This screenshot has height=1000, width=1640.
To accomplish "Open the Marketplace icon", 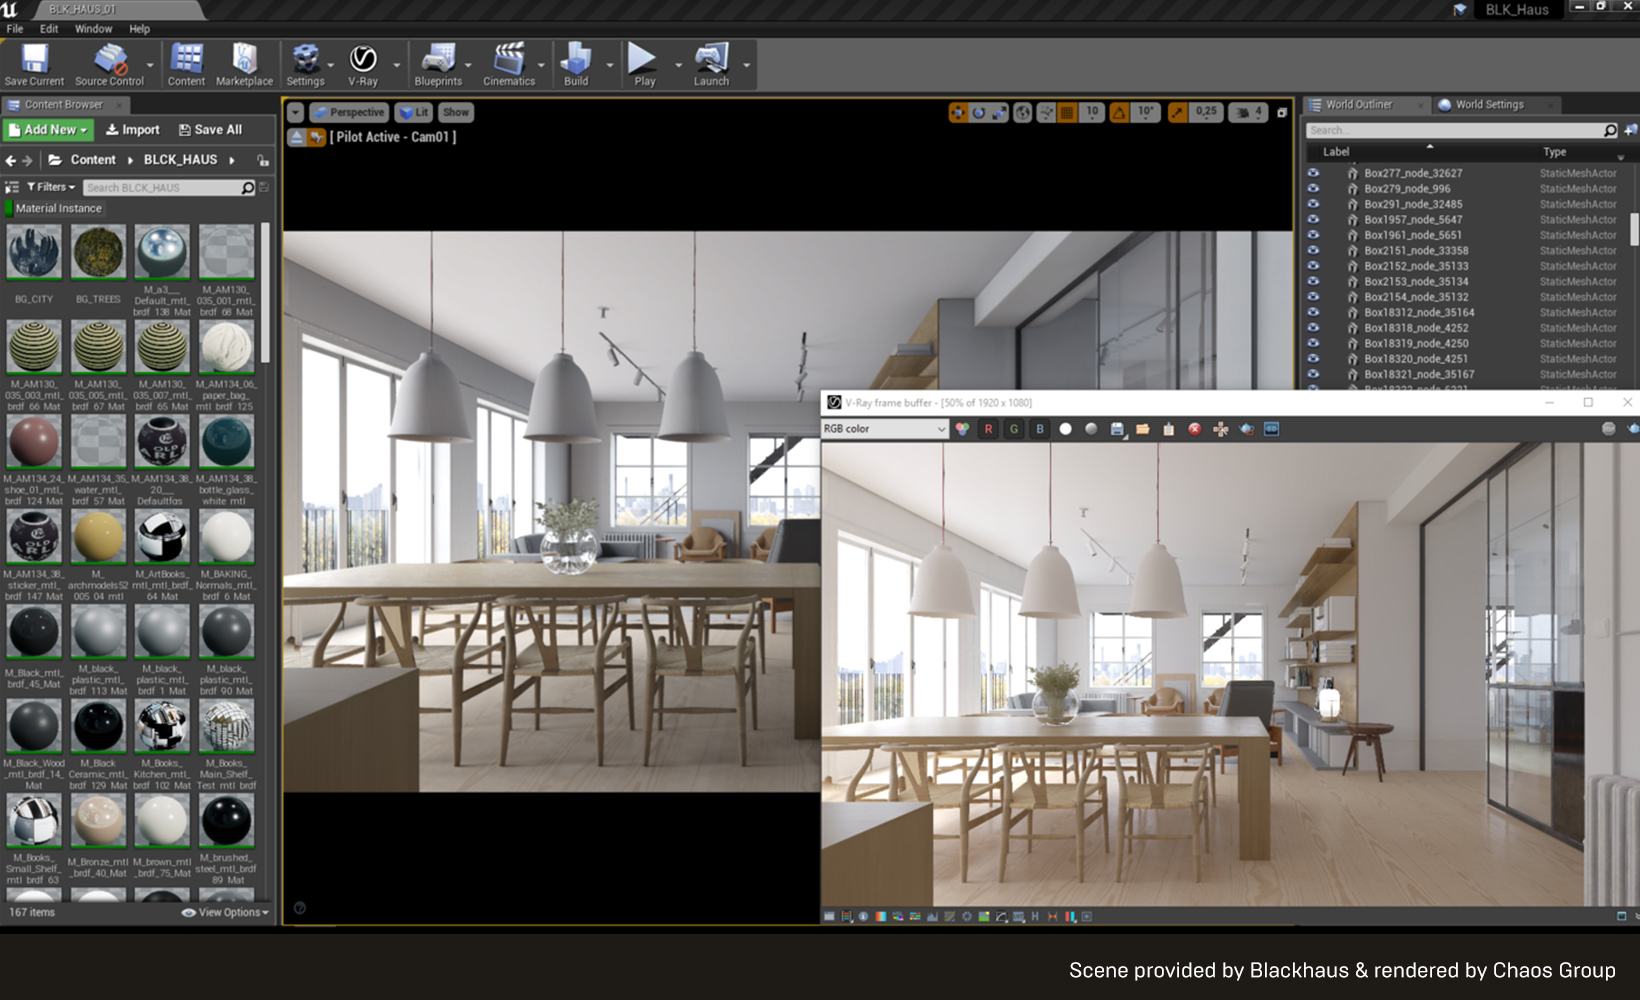I will point(244,65).
